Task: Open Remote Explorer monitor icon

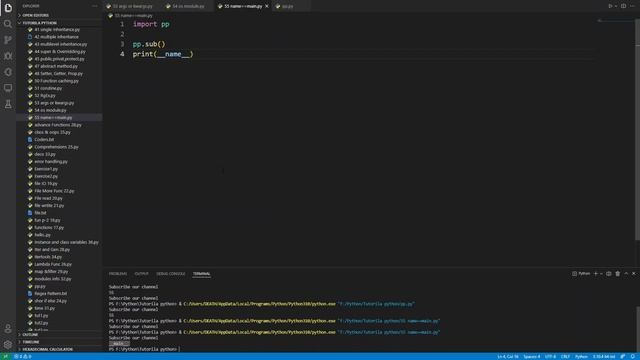Action: pos(8,88)
